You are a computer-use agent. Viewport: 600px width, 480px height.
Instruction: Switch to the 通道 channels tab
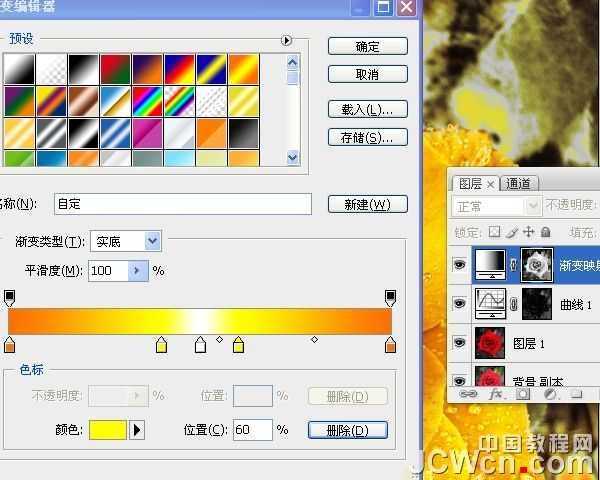519,183
